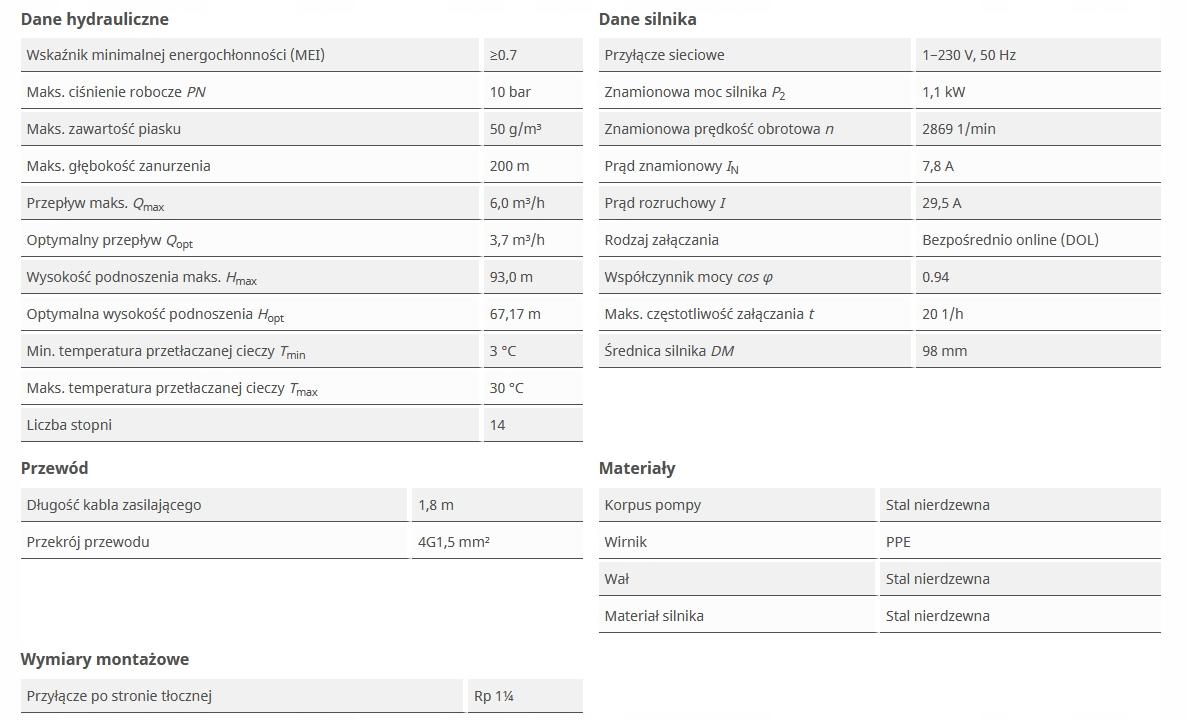
Task: Click the "Liczba stopni" row label
Action: point(69,425)
